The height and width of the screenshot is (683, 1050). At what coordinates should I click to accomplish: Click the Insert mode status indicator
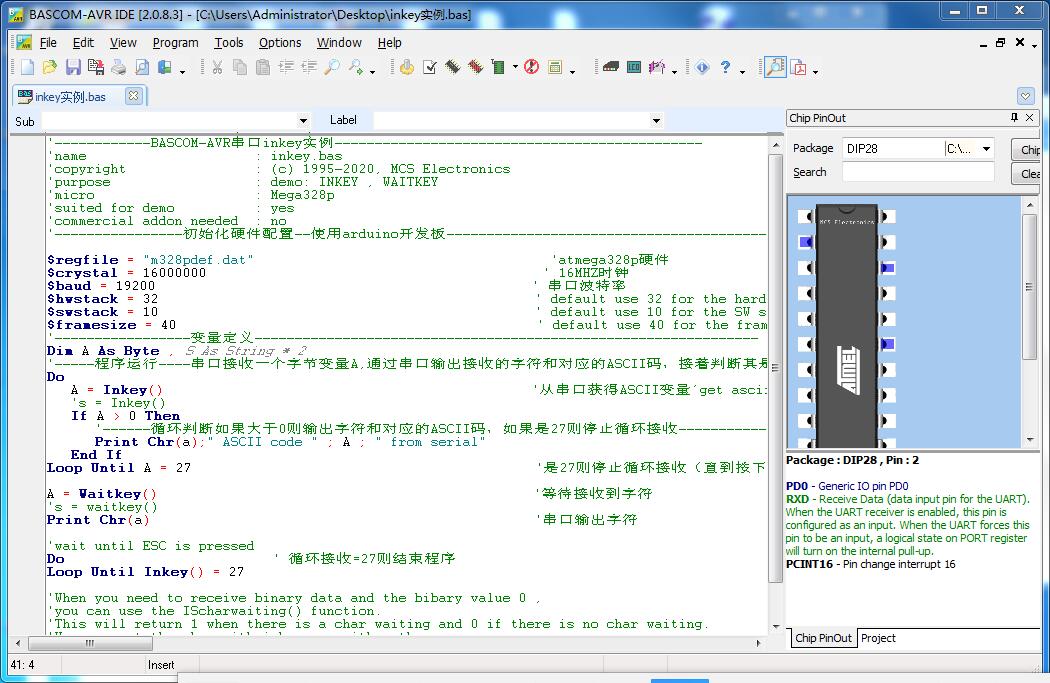161,665
